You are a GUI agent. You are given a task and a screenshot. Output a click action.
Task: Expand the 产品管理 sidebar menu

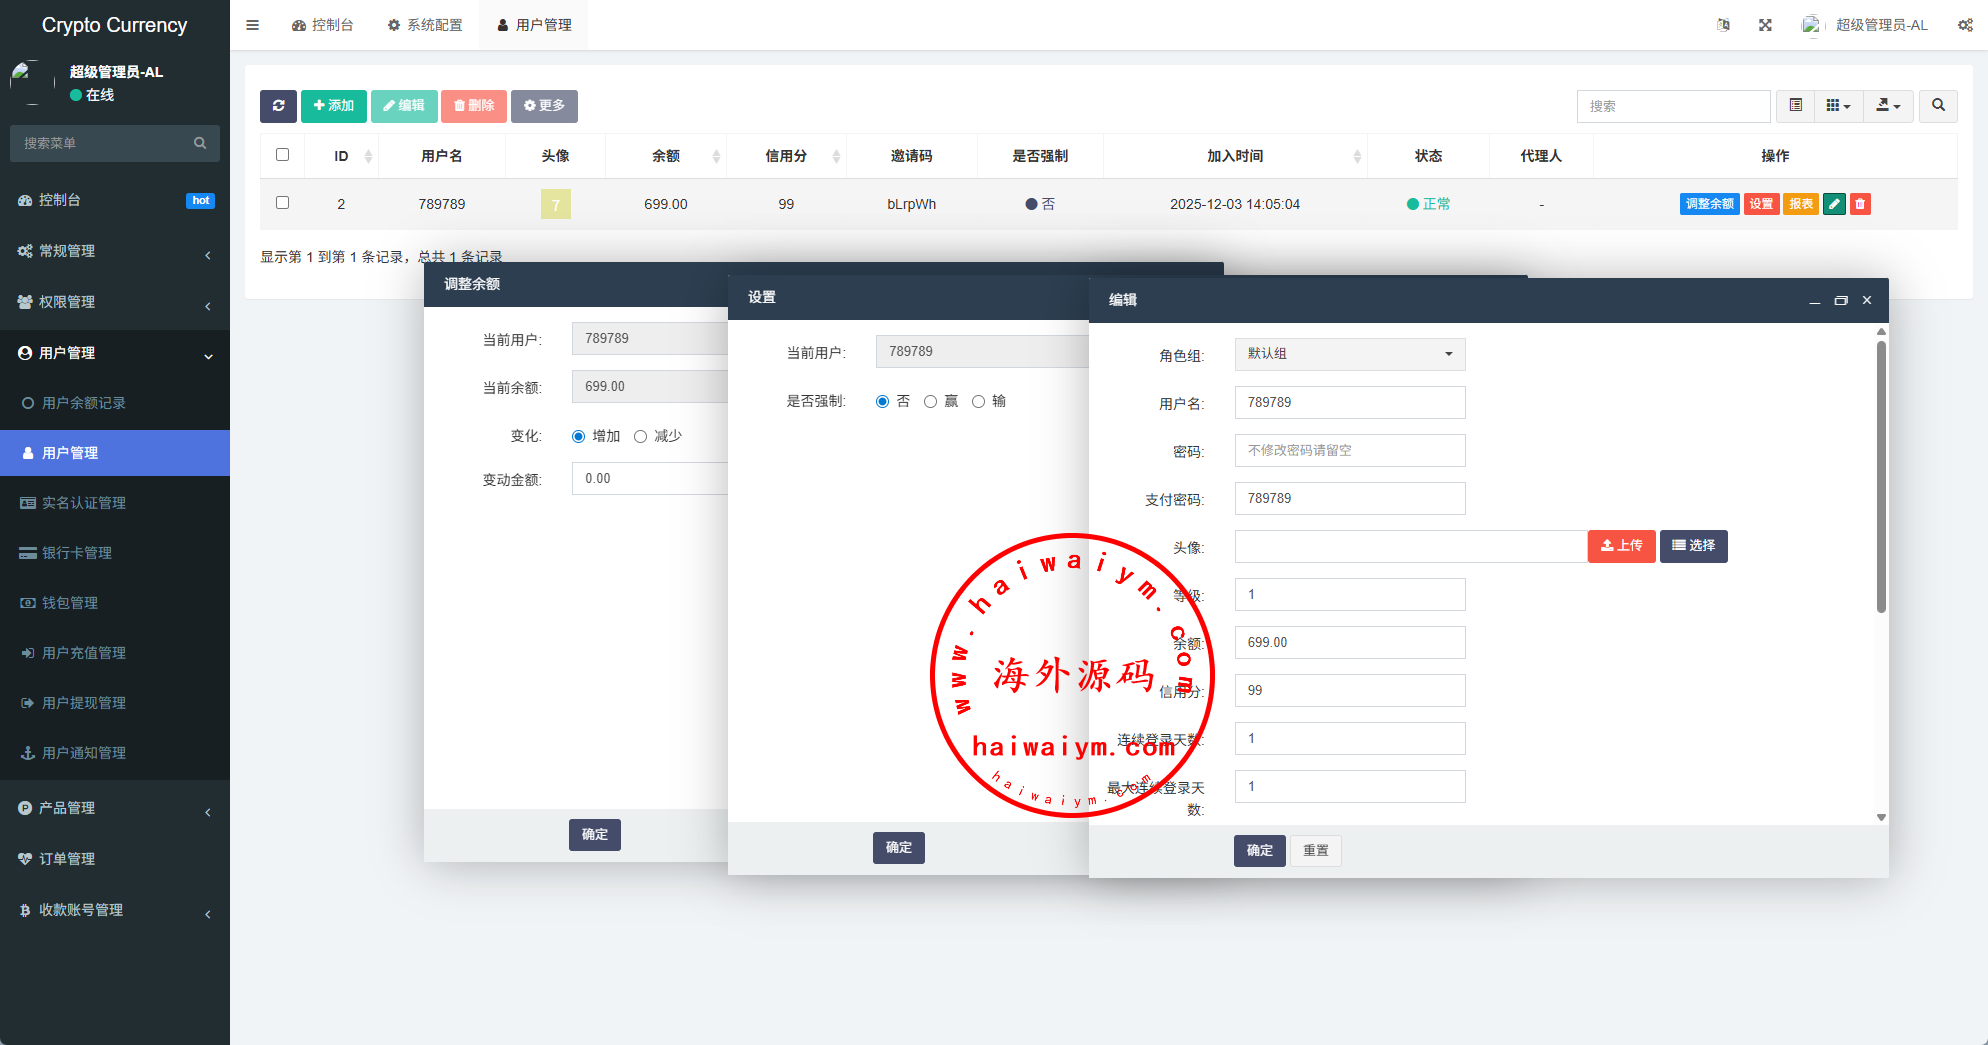115,808
